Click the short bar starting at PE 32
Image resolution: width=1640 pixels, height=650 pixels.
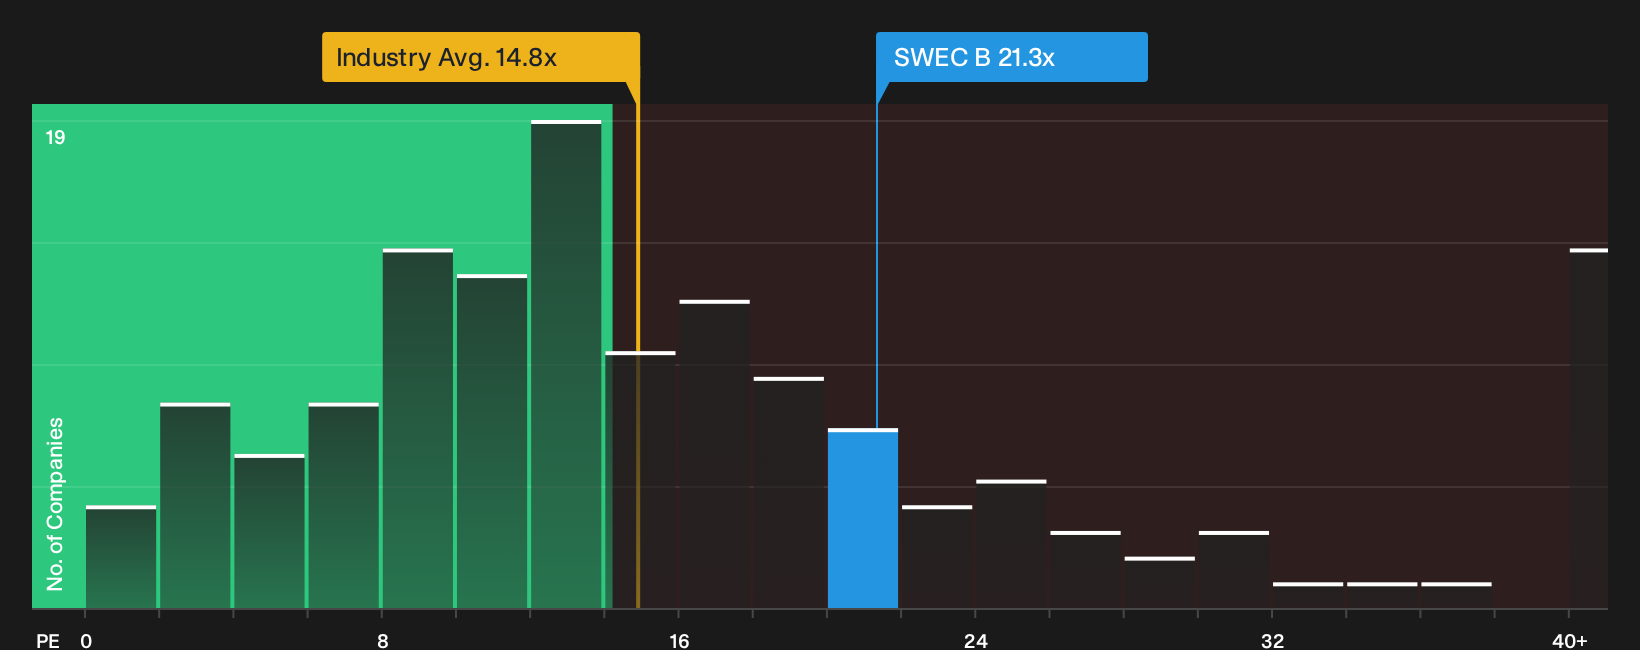1308,596
